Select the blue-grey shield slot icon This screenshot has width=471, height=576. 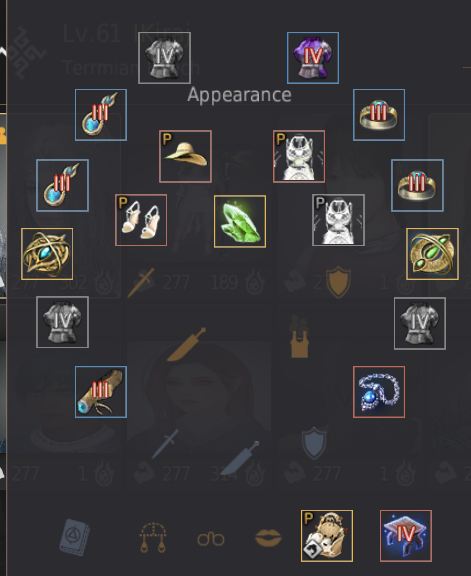[x=314, y=443]
